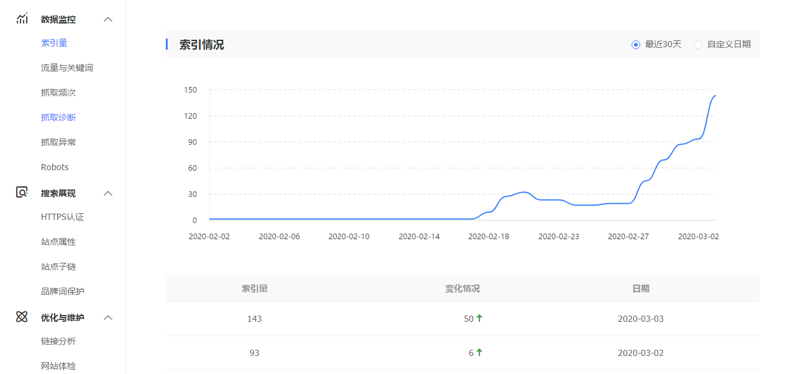Collapse the 数据监控 section chevron
The width and height of the screenshot is (798, 374).
click(x=108, y=19)
